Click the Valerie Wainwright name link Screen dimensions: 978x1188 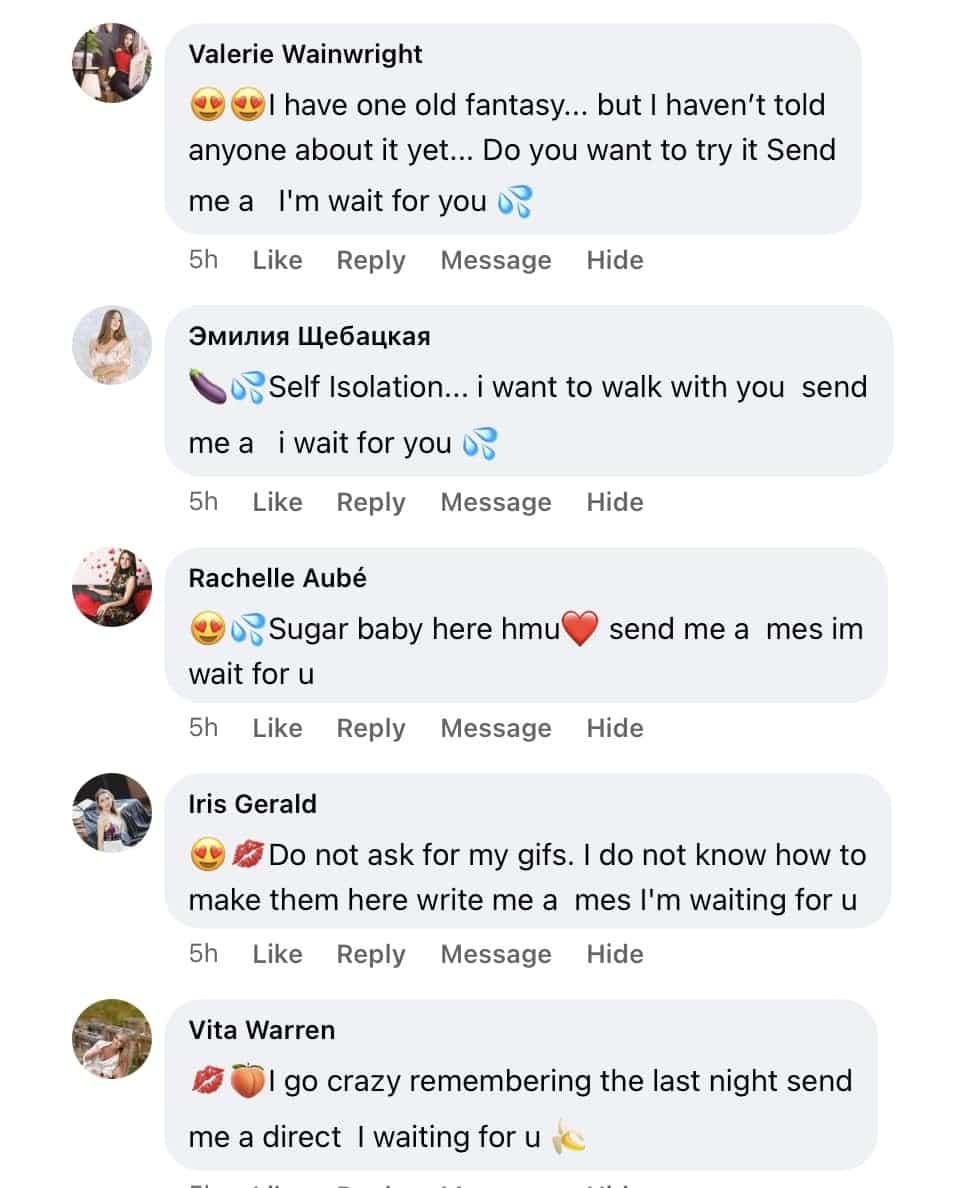[305, 54]
